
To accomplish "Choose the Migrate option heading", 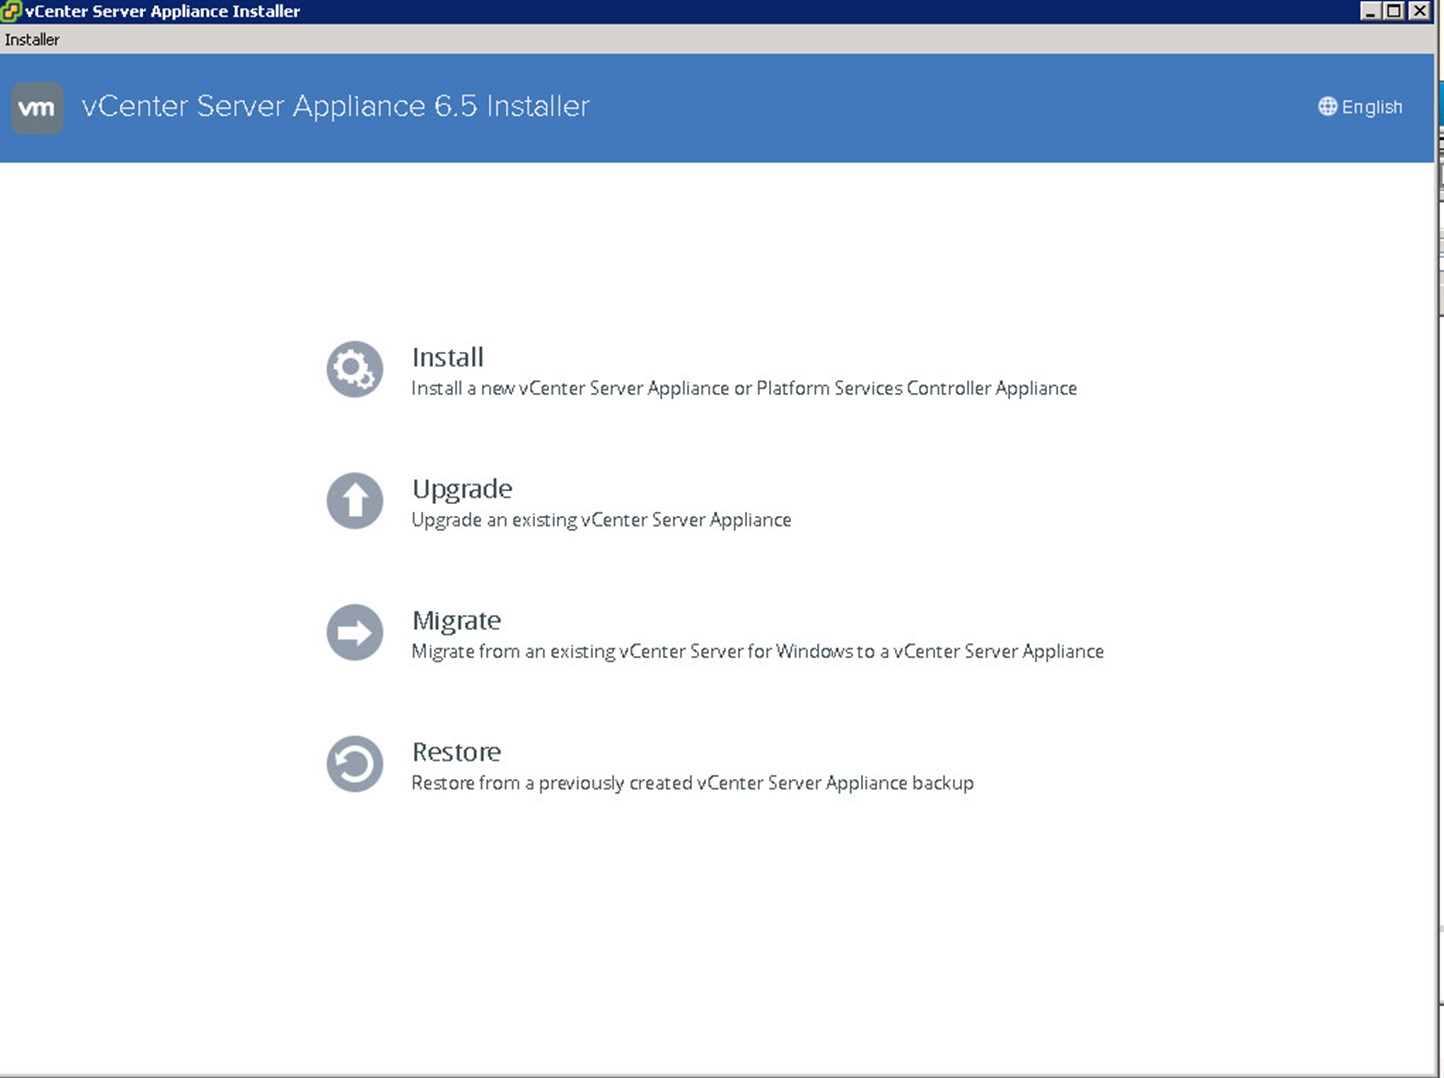I will (x=457, y=621).
